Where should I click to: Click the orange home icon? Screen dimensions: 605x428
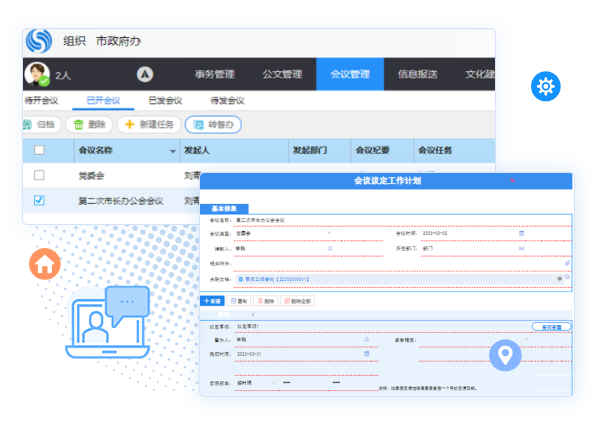[45, 264]
